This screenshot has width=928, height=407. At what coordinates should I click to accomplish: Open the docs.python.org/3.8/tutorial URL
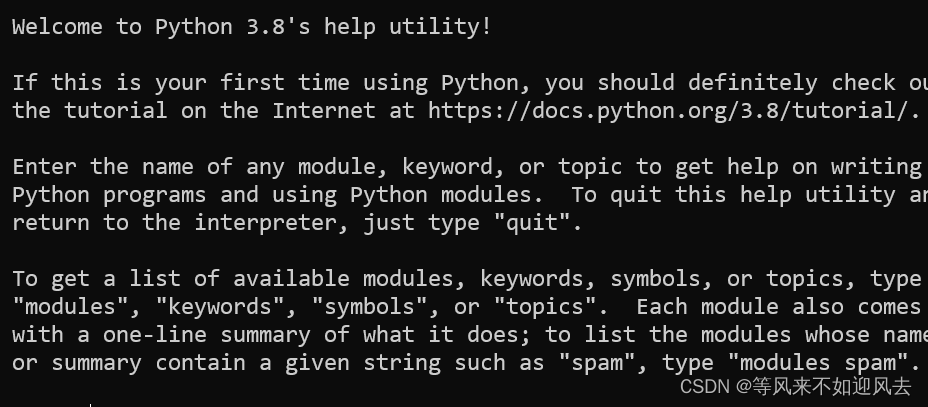pyautogui.click(x=673, y=111)
